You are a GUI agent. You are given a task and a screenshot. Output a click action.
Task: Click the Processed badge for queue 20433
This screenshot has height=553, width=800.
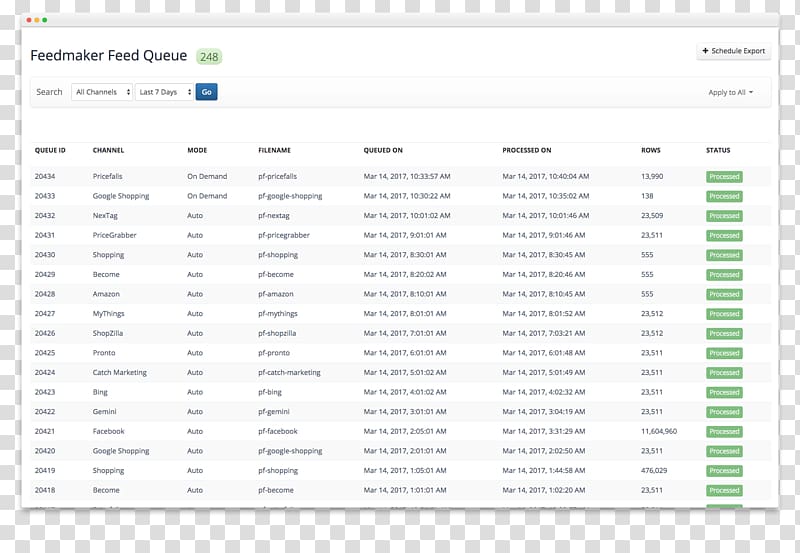click(x=724, y=196)
